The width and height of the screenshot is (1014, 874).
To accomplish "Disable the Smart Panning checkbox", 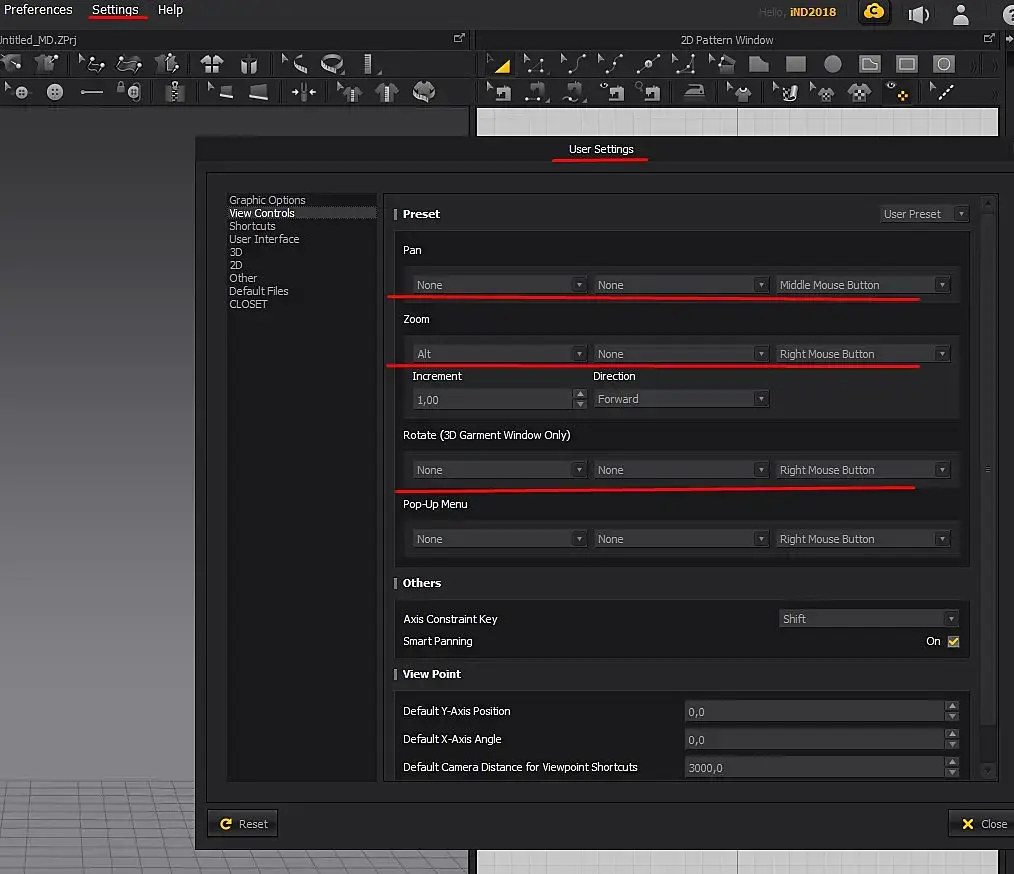I will click(953, 642).
